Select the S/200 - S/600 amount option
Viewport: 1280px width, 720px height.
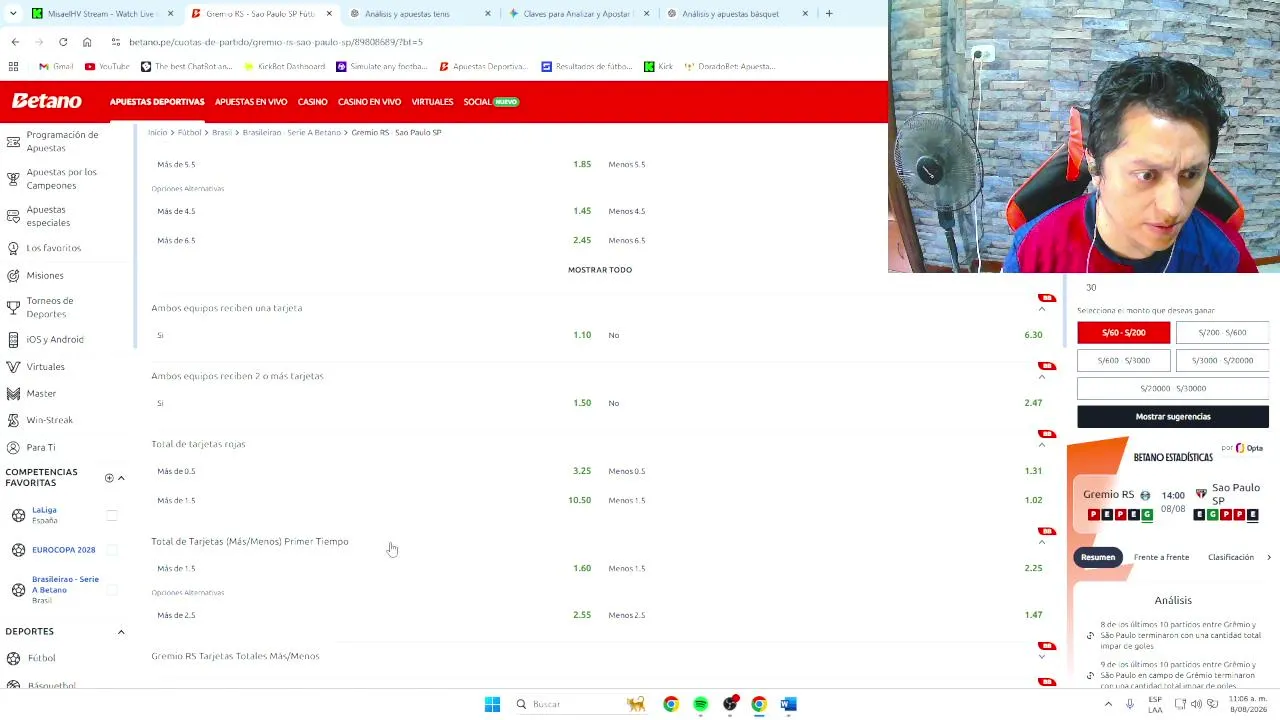coord(1222,332)
